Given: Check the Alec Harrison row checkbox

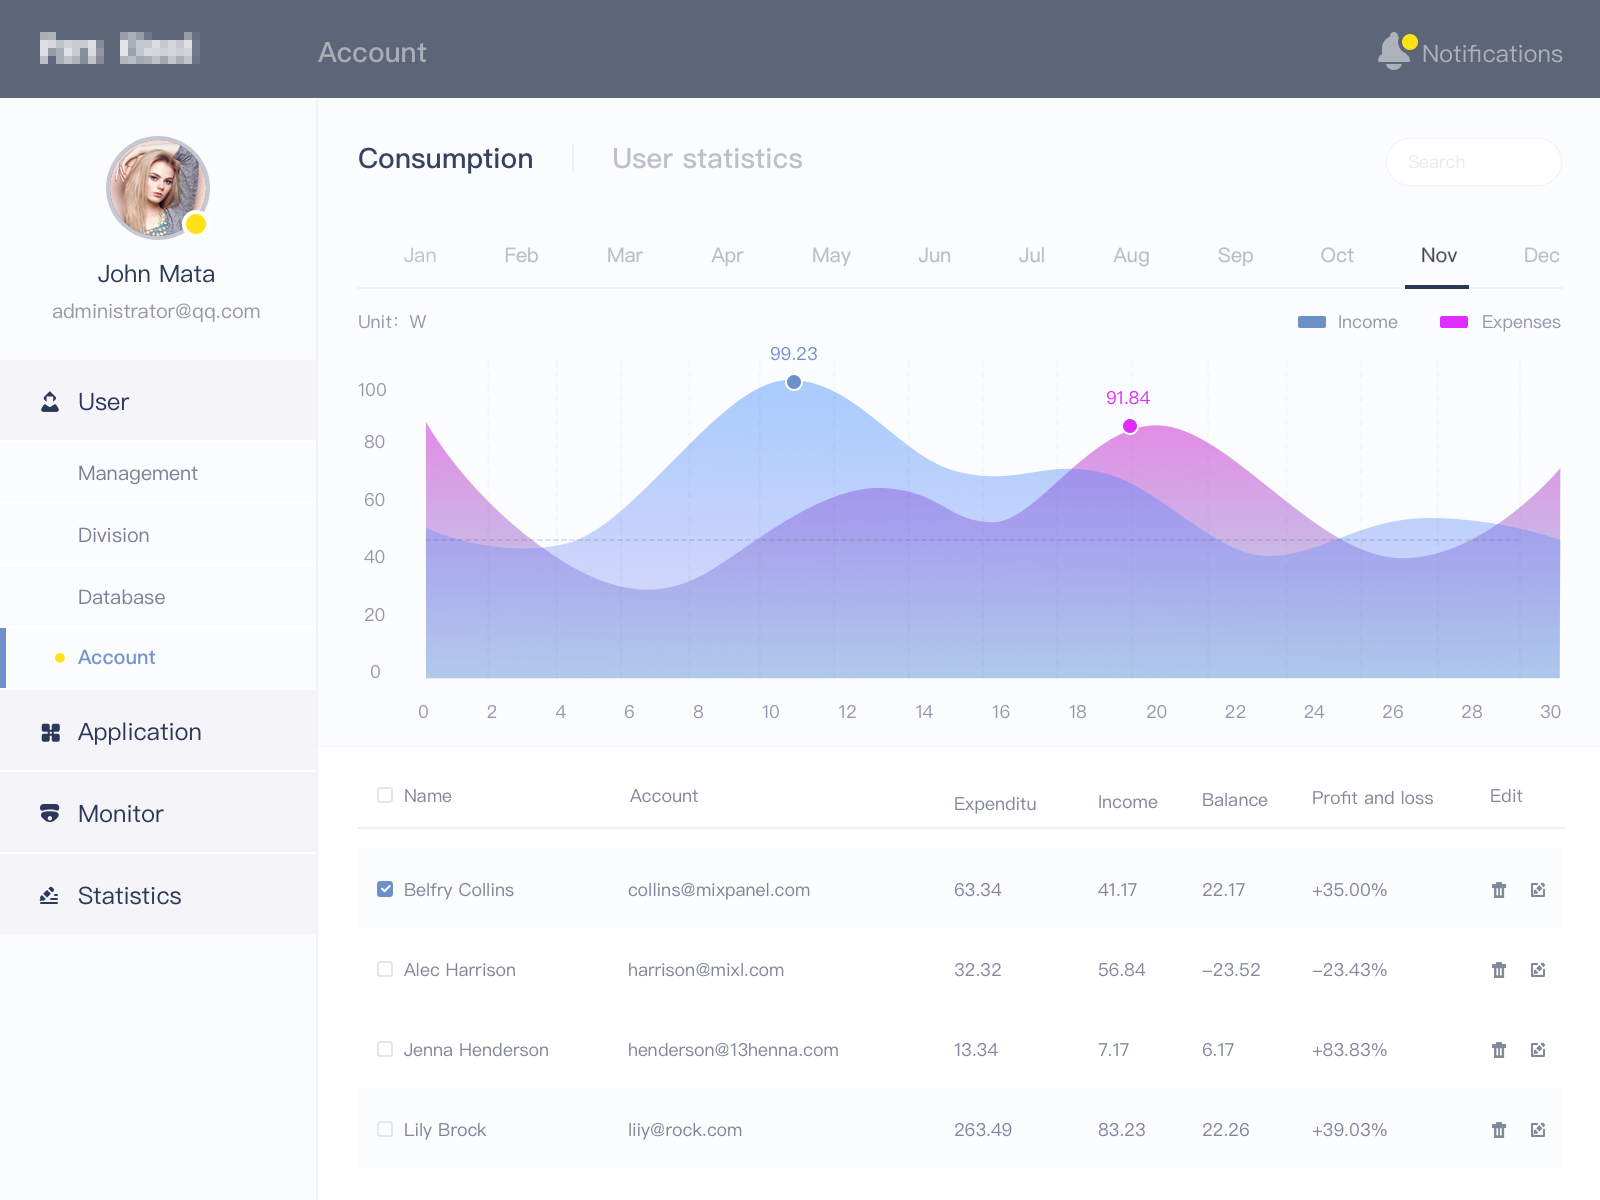Looking at the screenshot, I should tap(385, 969).
